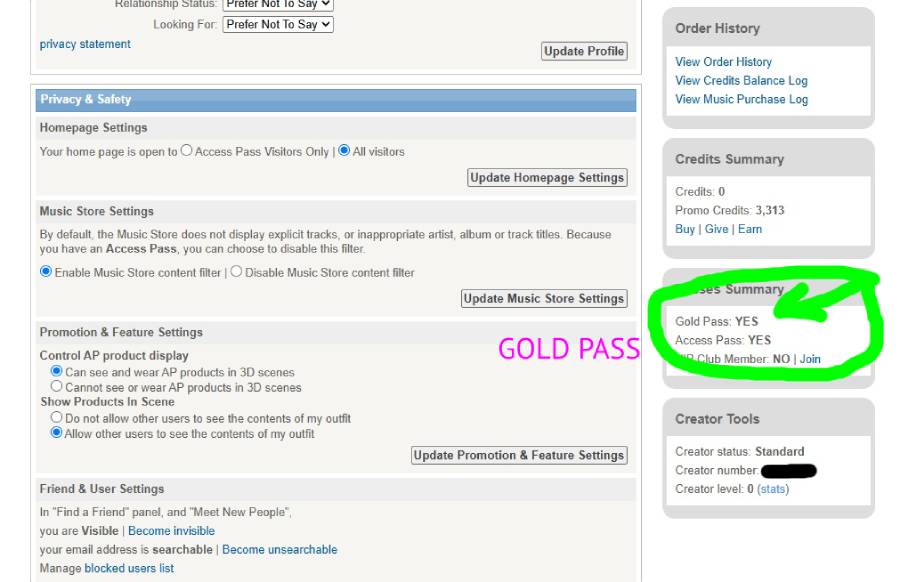Click the Become invisible link
The image size is (900, 582).
pyautogui.click(x=171, y=531)
